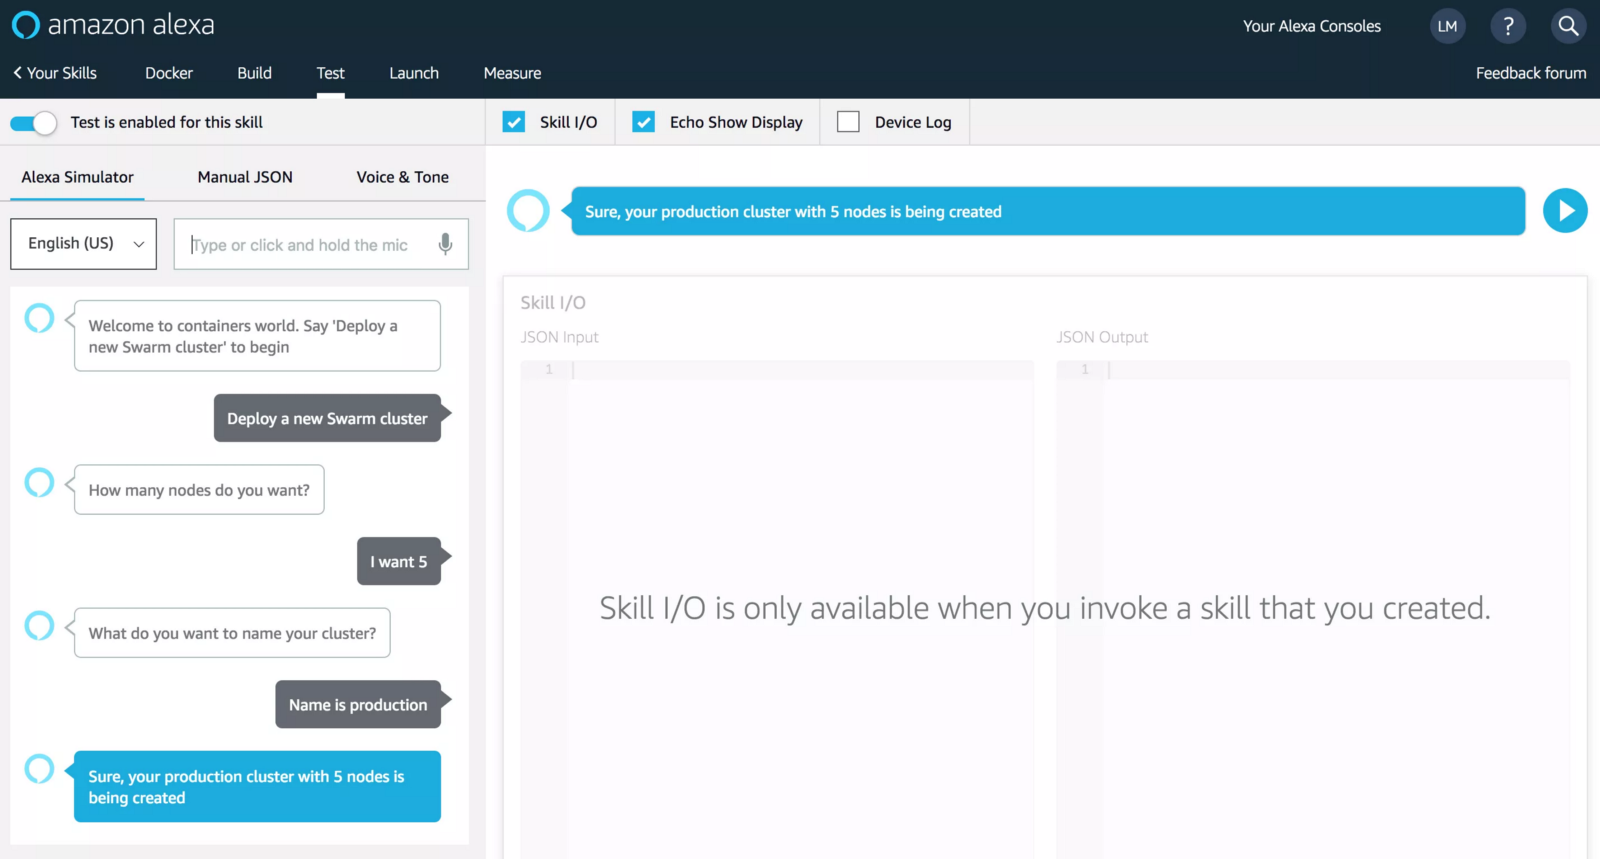Play the Alexa response audio
Image resolution: width=1600 pixels, height=859 pixels.
(1565, 211)
